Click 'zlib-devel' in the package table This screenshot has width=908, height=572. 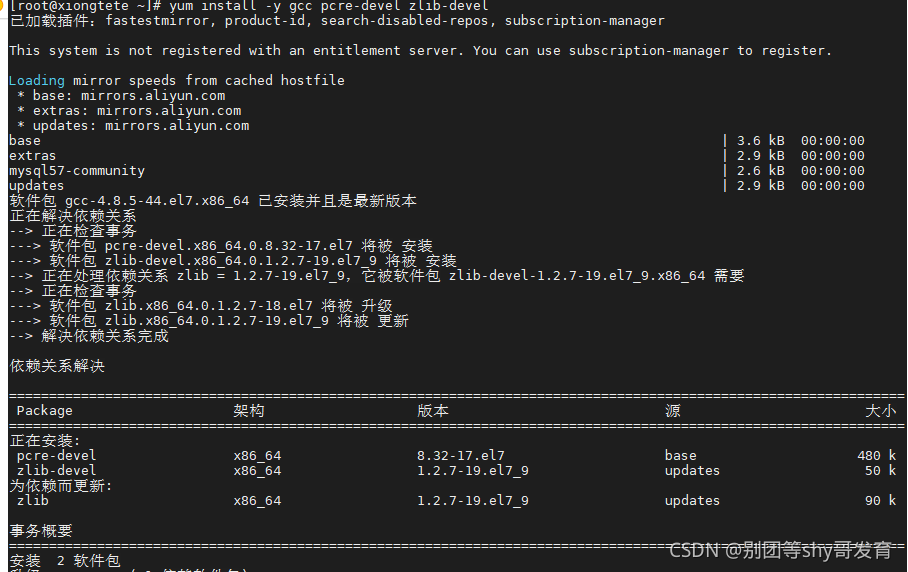56,471
